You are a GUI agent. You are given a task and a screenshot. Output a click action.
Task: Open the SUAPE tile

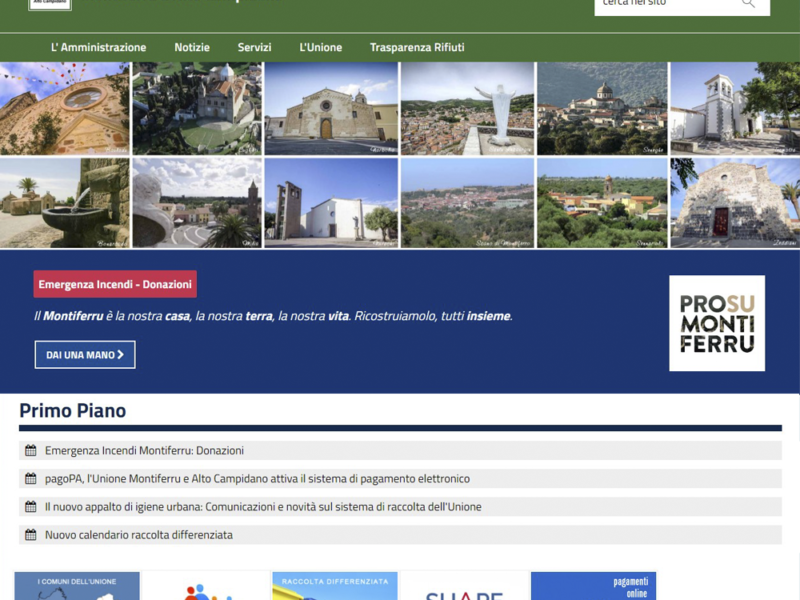pyautogui.click(x=464, y=586)
